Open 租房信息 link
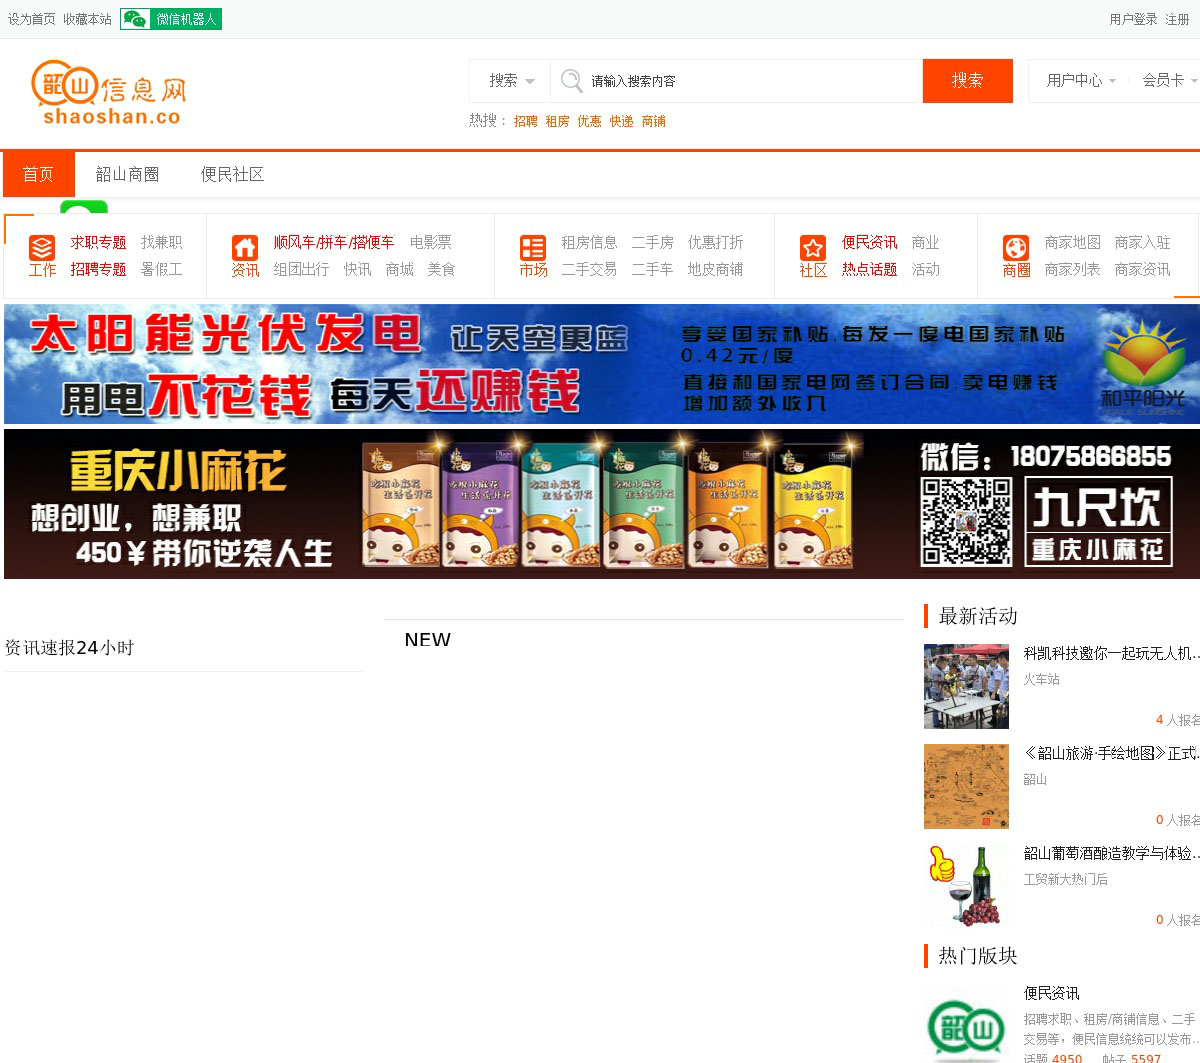This screenshot has height=1063, width=1200. click(x=589, y=243)
